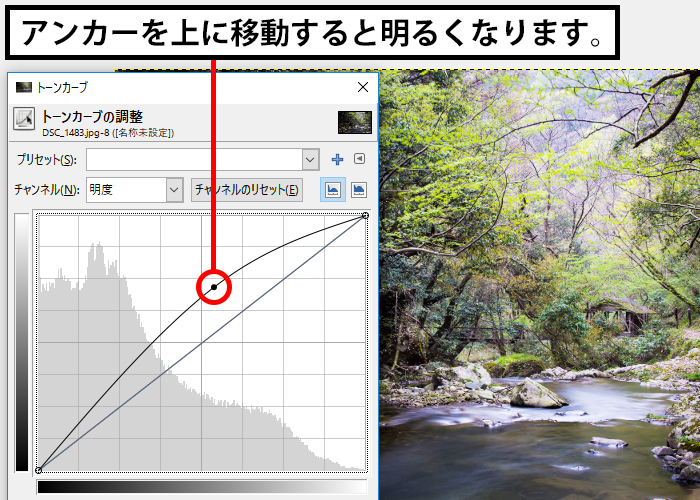Viewport: 700px width, 500px height.
Task: Expand the プリセット dropdown arrow
Action: click(309, 159)
